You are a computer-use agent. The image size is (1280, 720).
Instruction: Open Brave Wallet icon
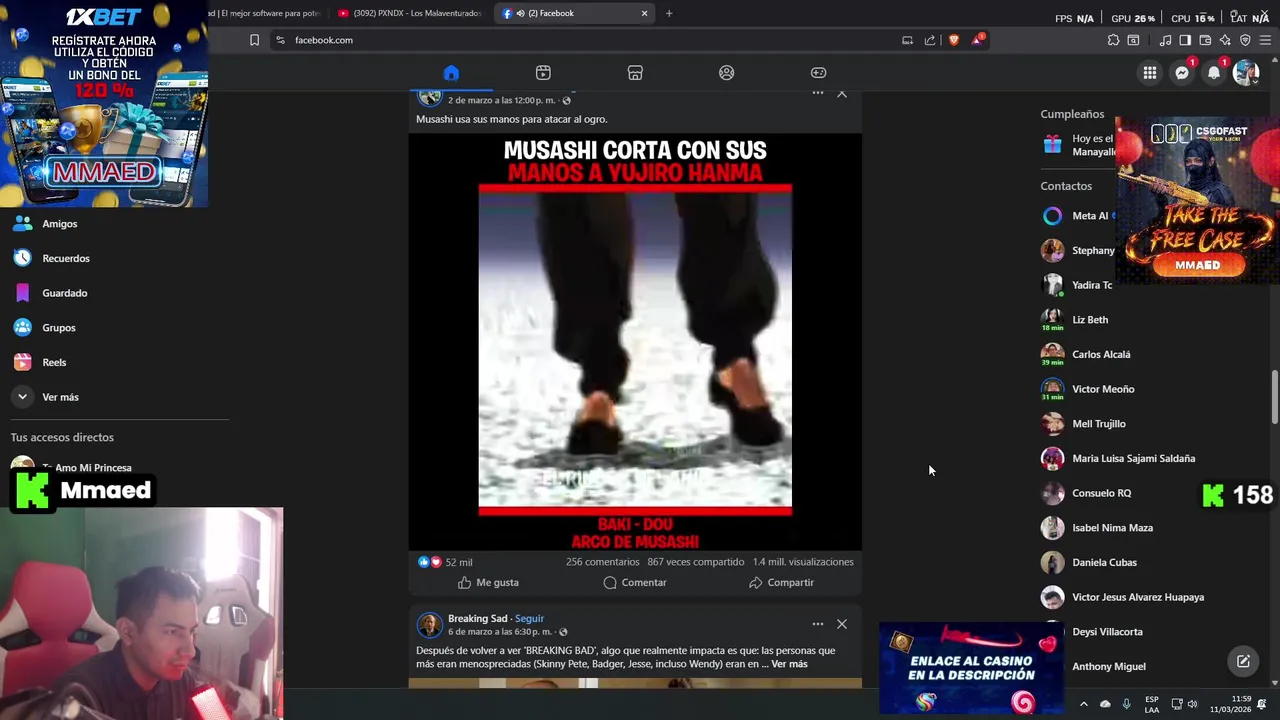(x=1205, y=40)
